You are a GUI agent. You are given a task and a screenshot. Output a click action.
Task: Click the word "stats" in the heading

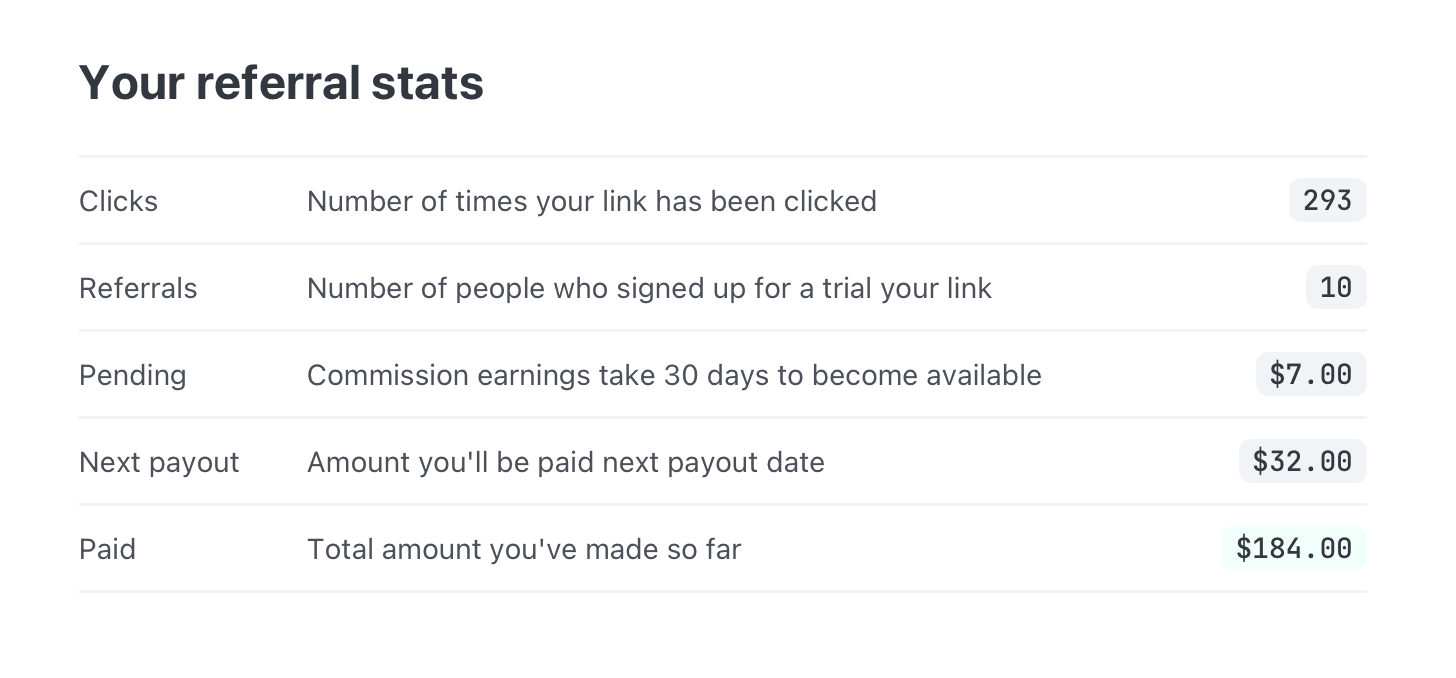pyautogui.click(x=427, y=82)
